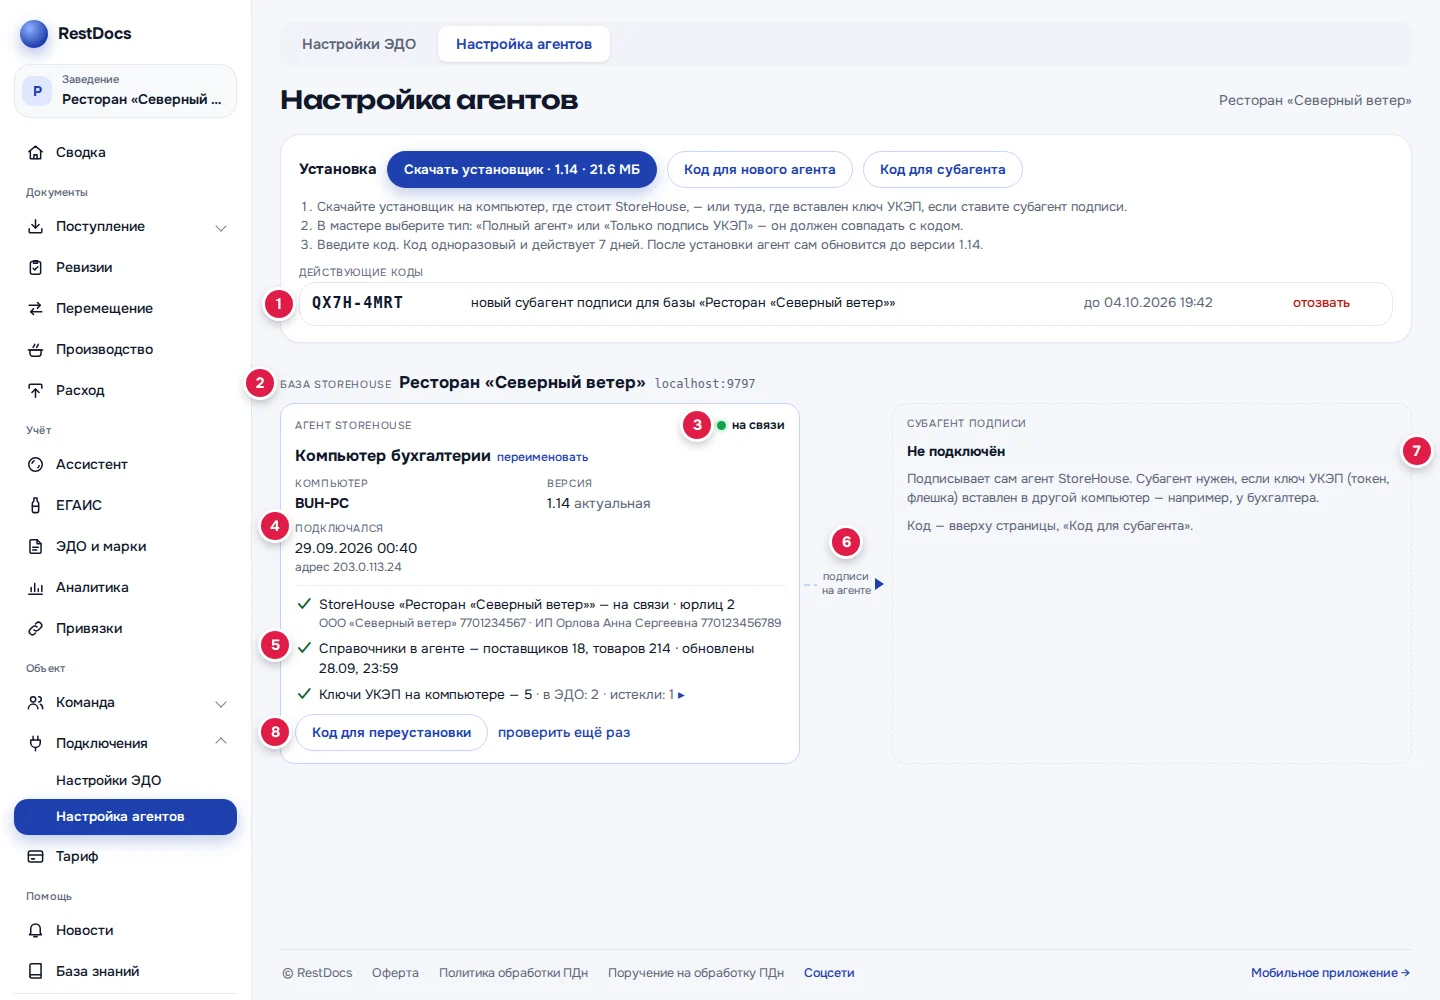Viewport: 1440px width, 1000px height.
Task: Click the переименовать link
Action: (543, 457)
